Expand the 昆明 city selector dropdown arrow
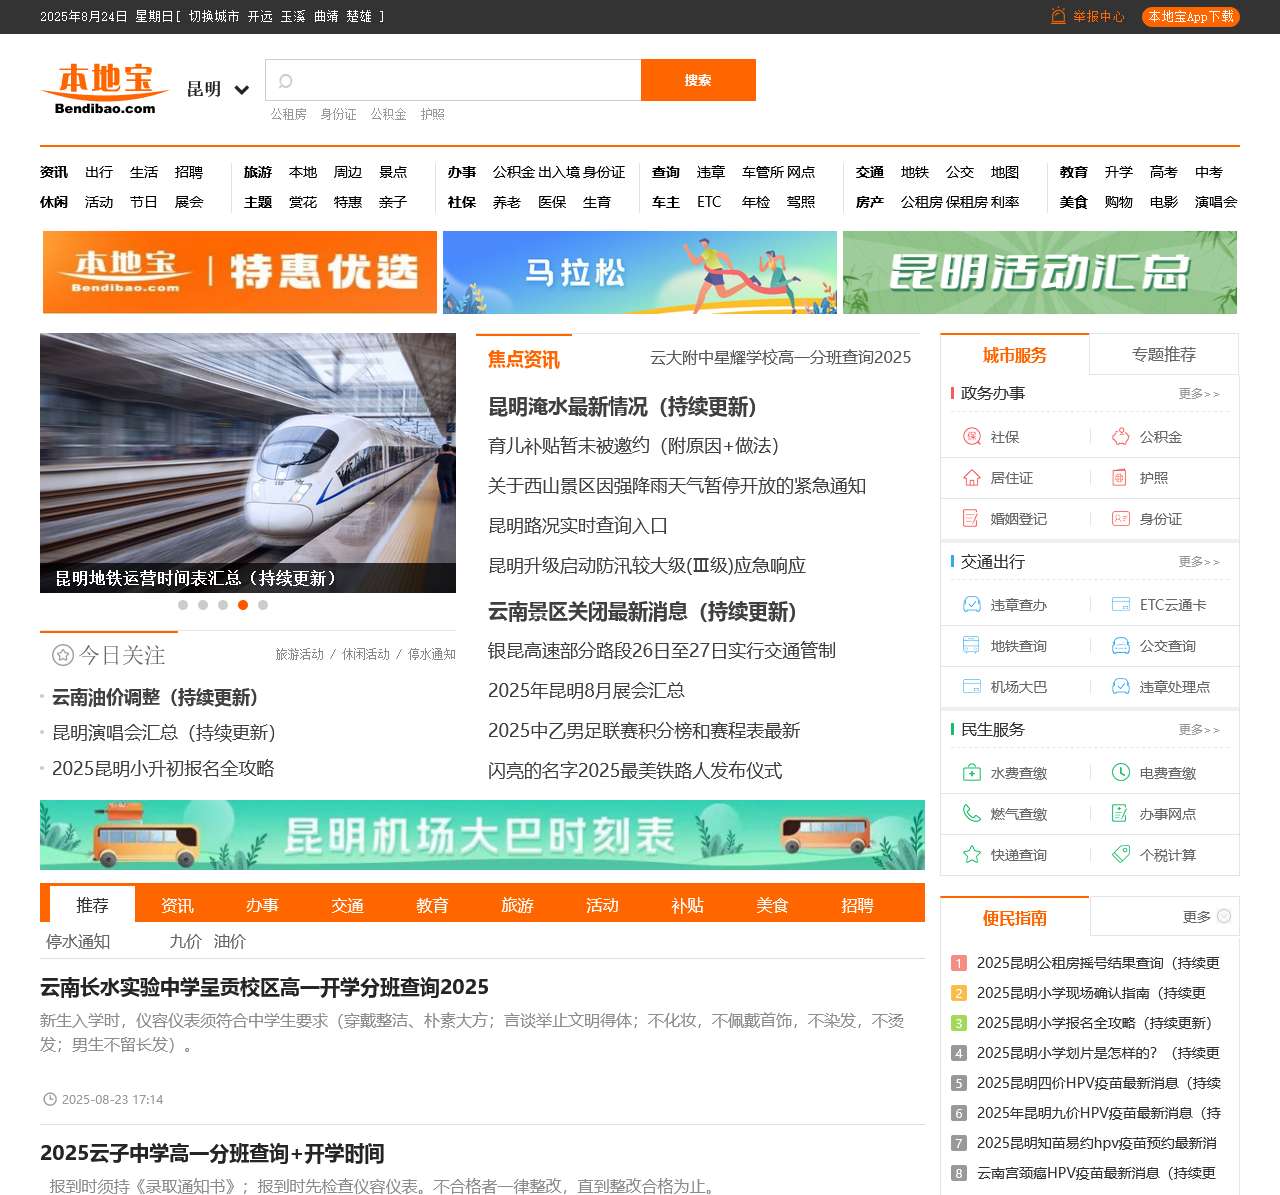Image resolution: width=1280 pixels, height=1195 pixels. click(241, 90)
